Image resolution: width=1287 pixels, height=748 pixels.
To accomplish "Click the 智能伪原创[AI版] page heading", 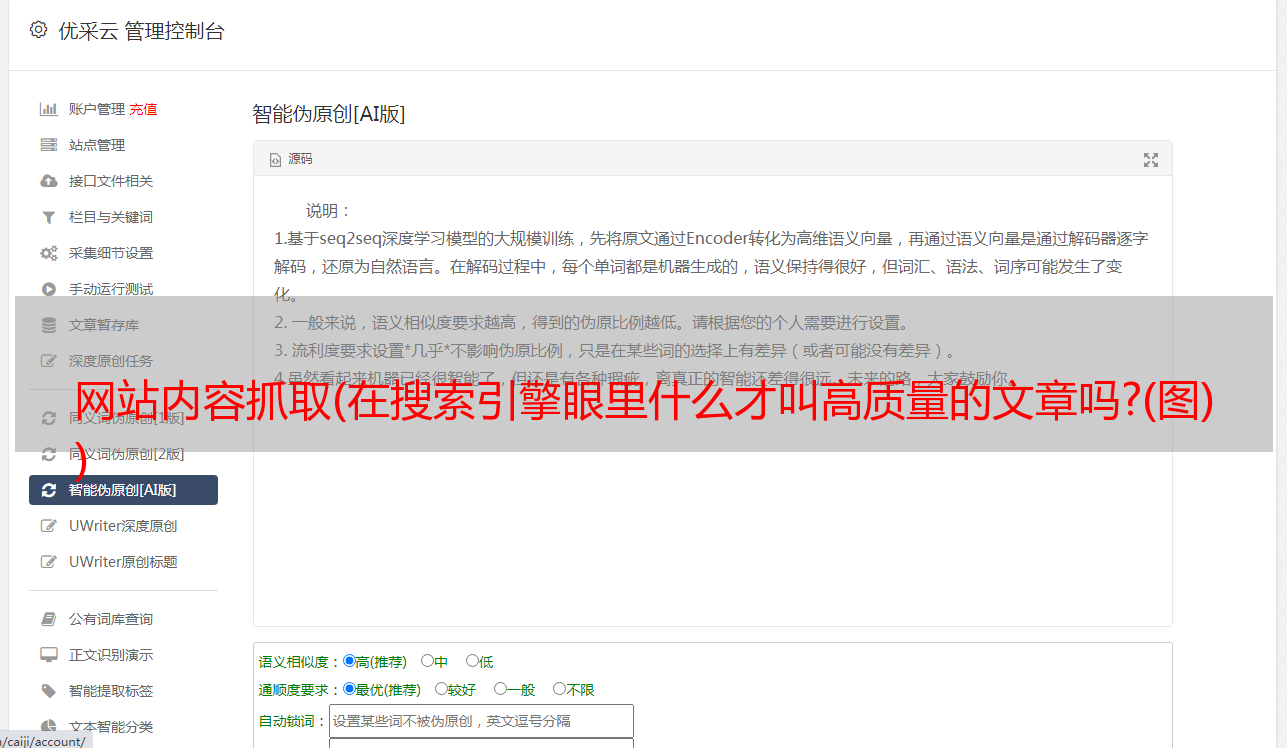I will click(329, 114).
